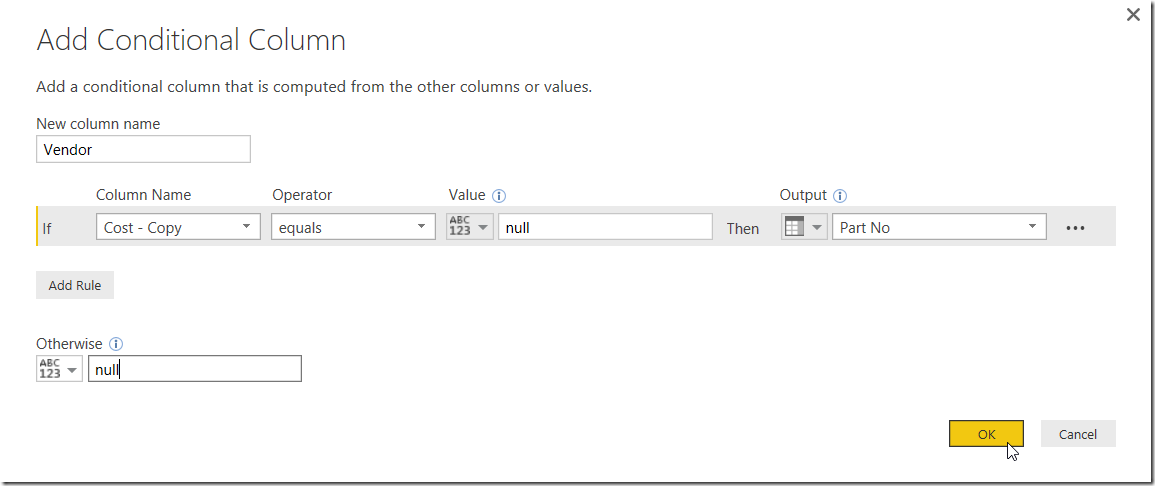This screenshot has width=1155, height=486.
Task: Expand the Part No output dropdown
Action: pyautogui.click(x=939, y=228)
